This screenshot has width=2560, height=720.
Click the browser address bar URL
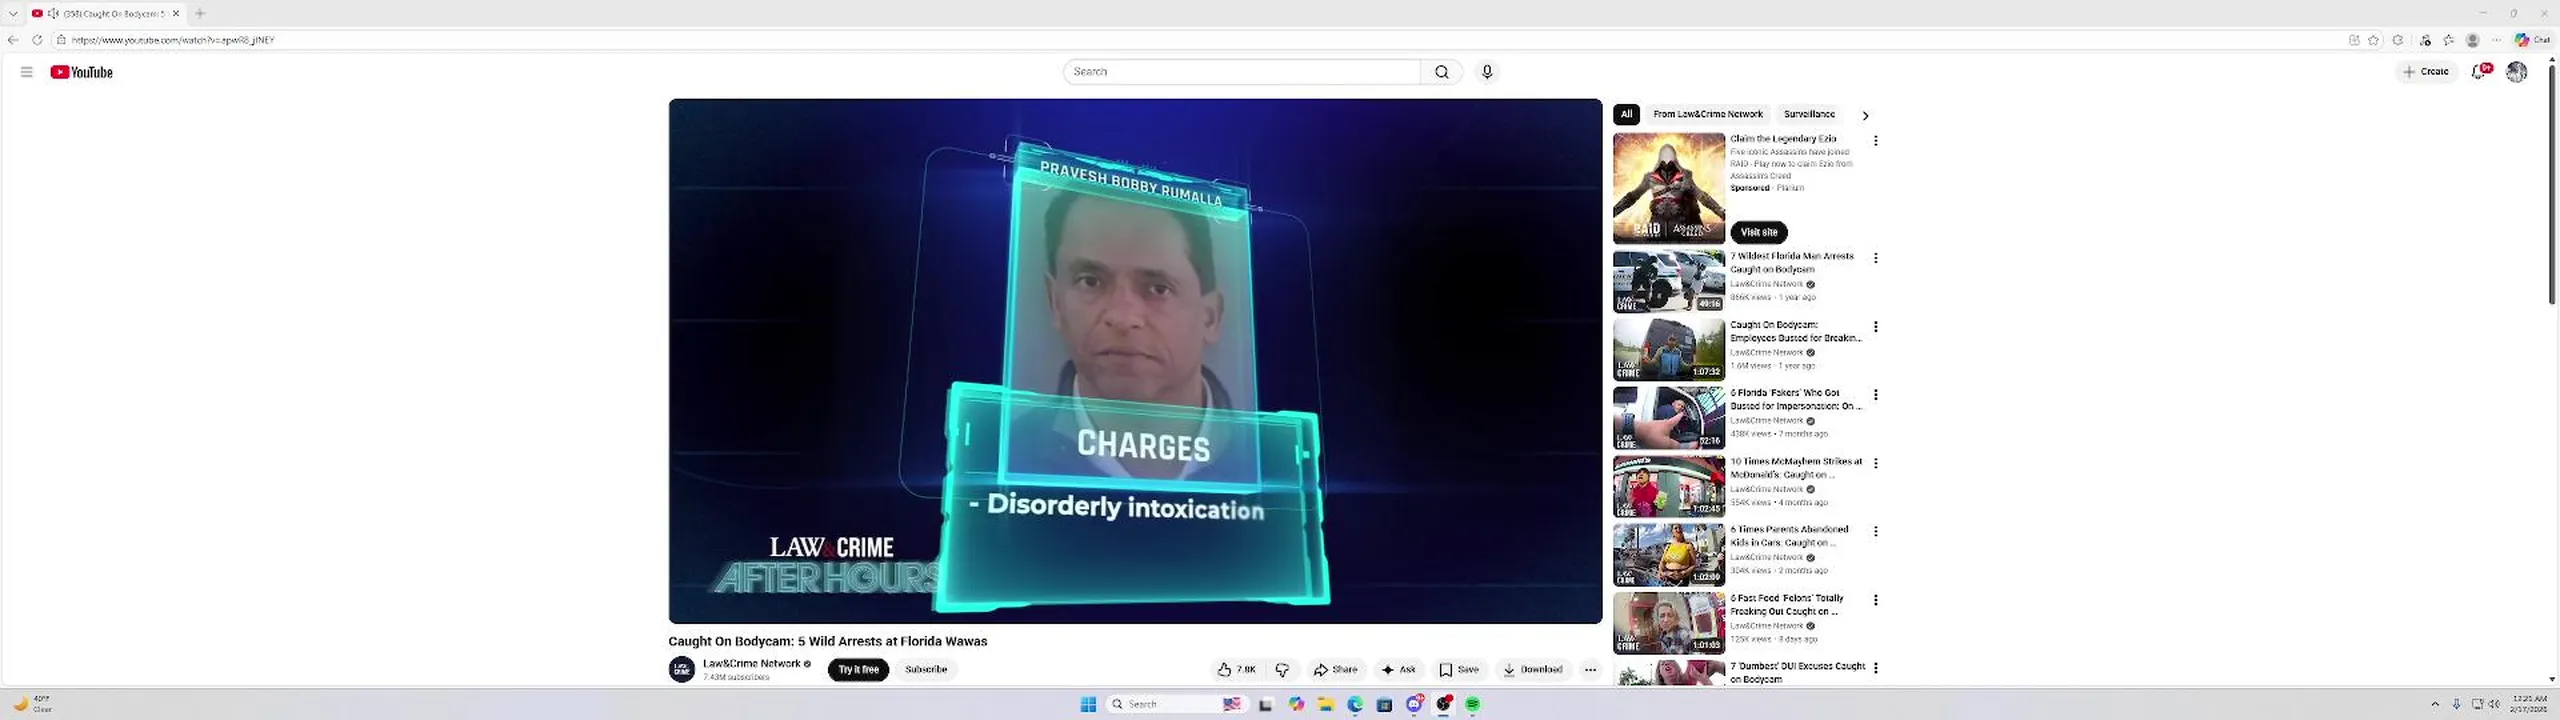point(173,40)
